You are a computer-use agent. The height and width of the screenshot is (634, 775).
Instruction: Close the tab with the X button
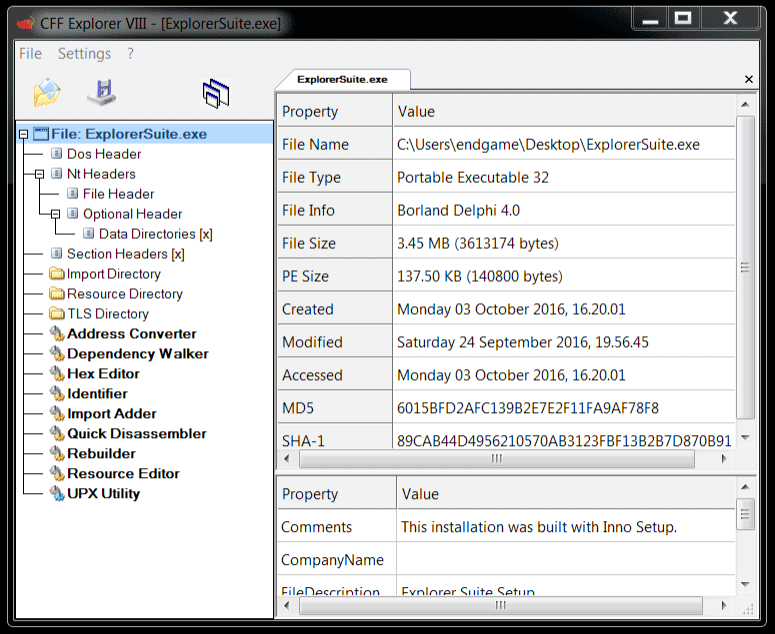(x=749, y=79)
